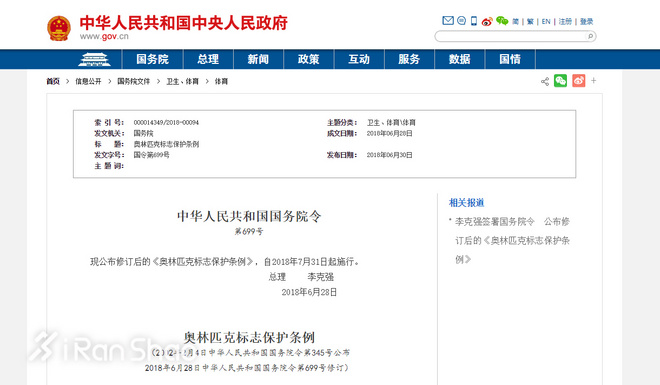This screenshot has height=385, width=660.
Task: Open the 国情 menu
Action: (510, 59)
